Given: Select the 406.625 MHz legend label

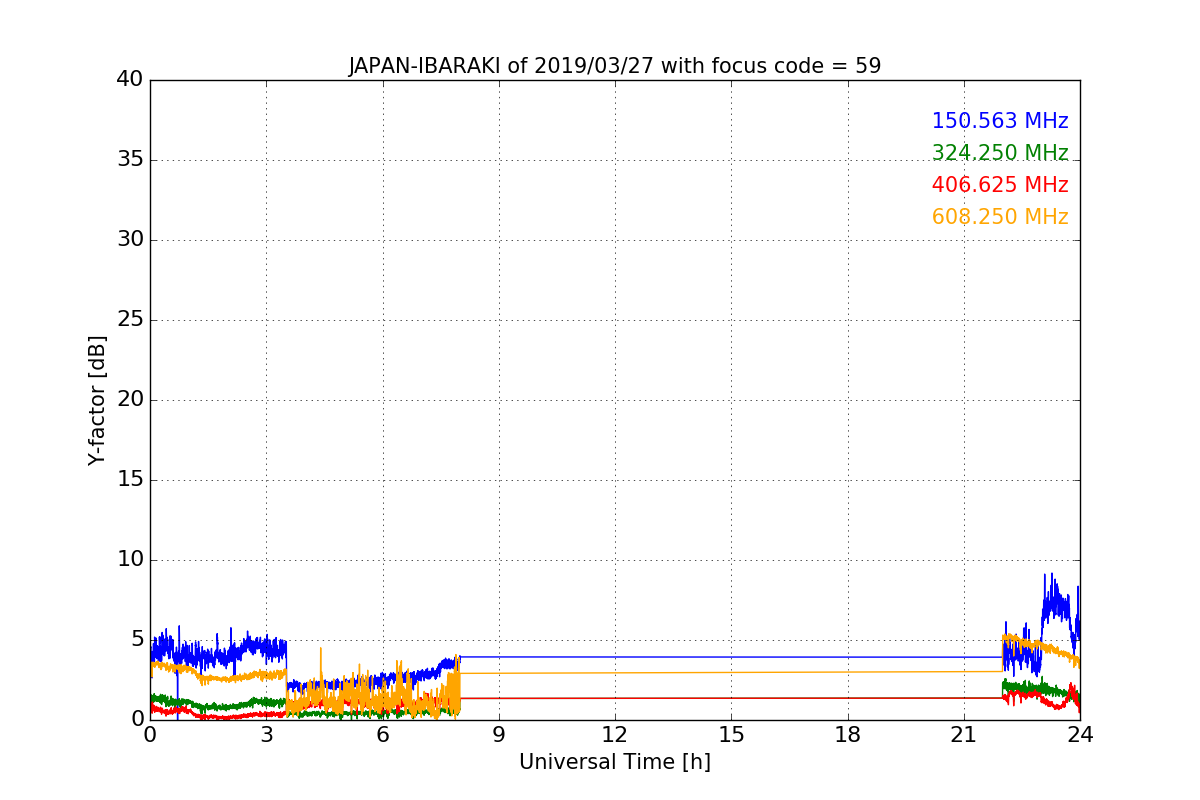Looking at the screenshot, I should coord(1000,185).
